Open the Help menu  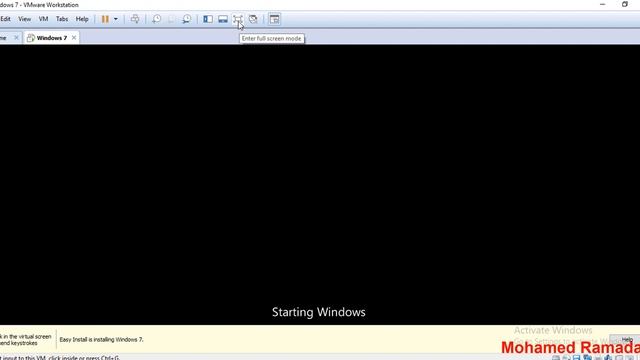pos(82,19)
